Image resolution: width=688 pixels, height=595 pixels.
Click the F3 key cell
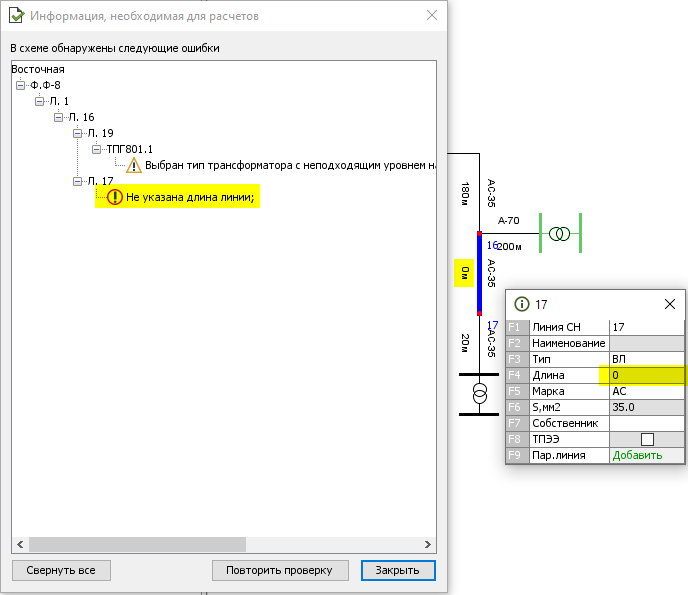click(517, 359)
